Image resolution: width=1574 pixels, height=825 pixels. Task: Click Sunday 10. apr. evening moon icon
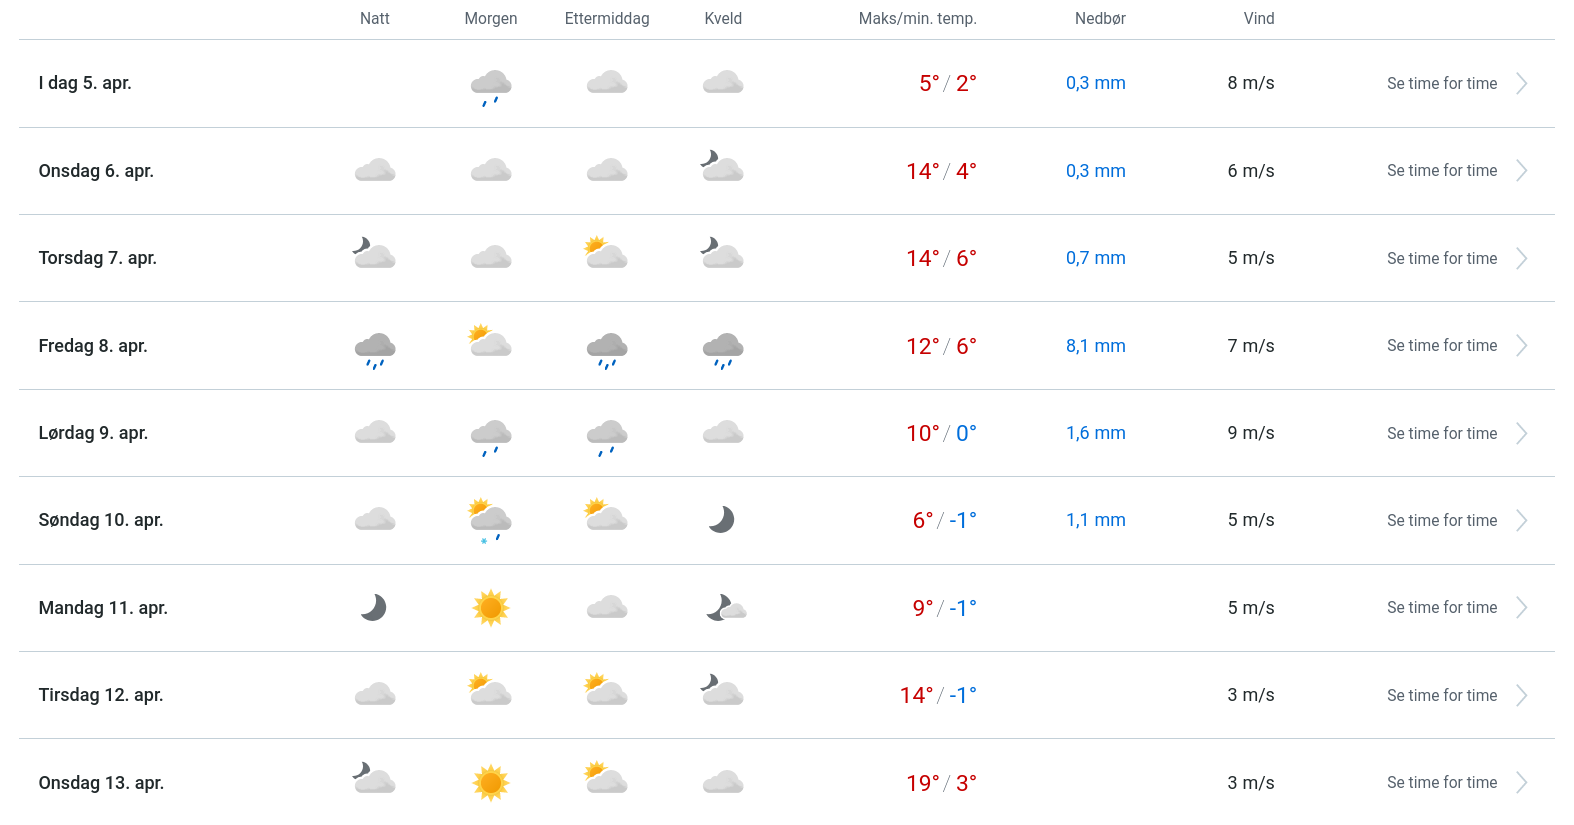click(x=722, y=520)
